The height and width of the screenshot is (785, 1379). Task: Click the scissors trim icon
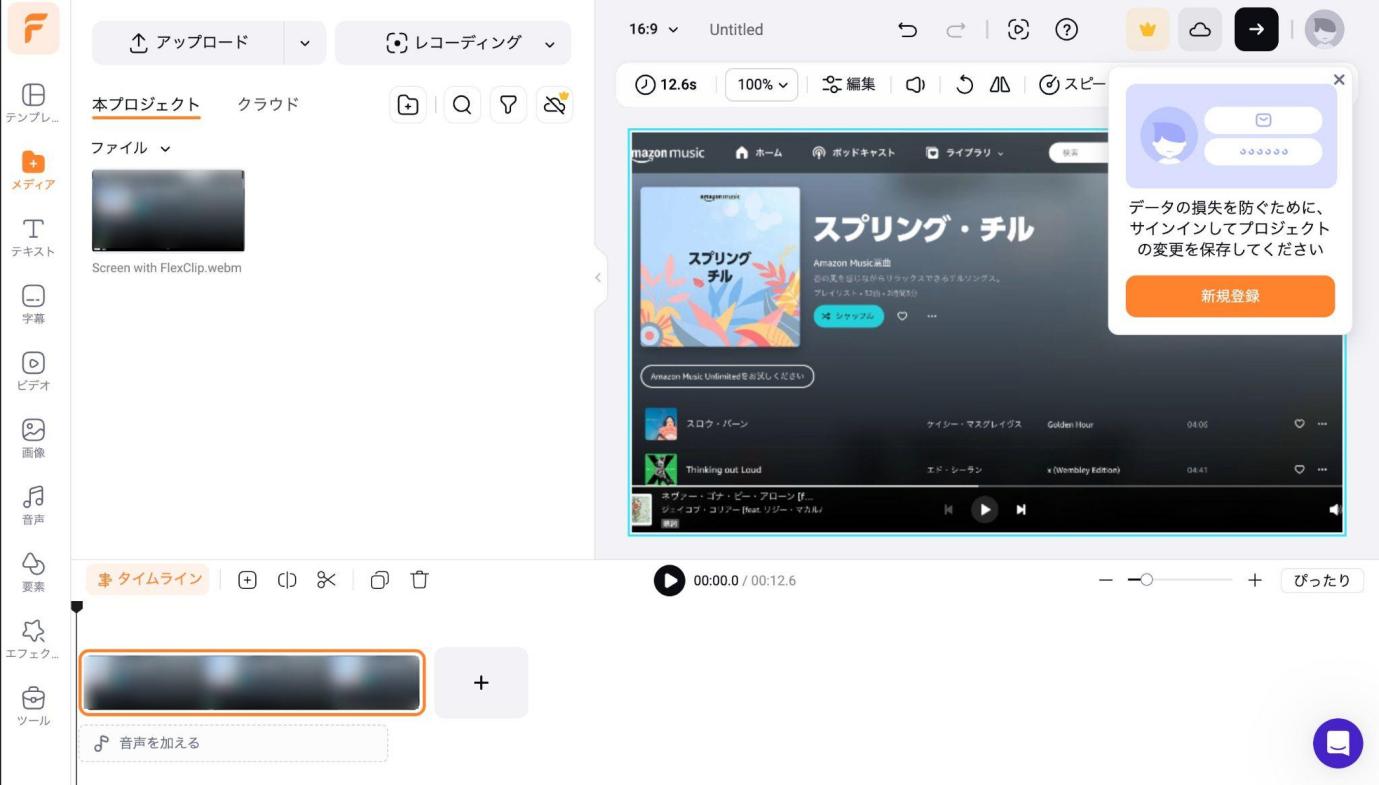click(327, 580)
